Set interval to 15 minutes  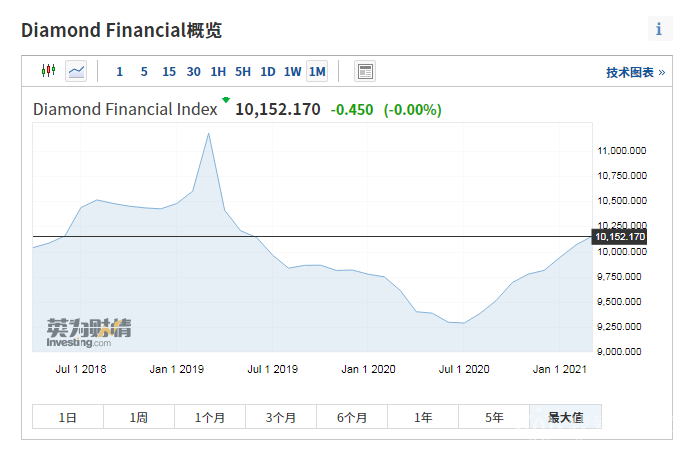point(169,71)
